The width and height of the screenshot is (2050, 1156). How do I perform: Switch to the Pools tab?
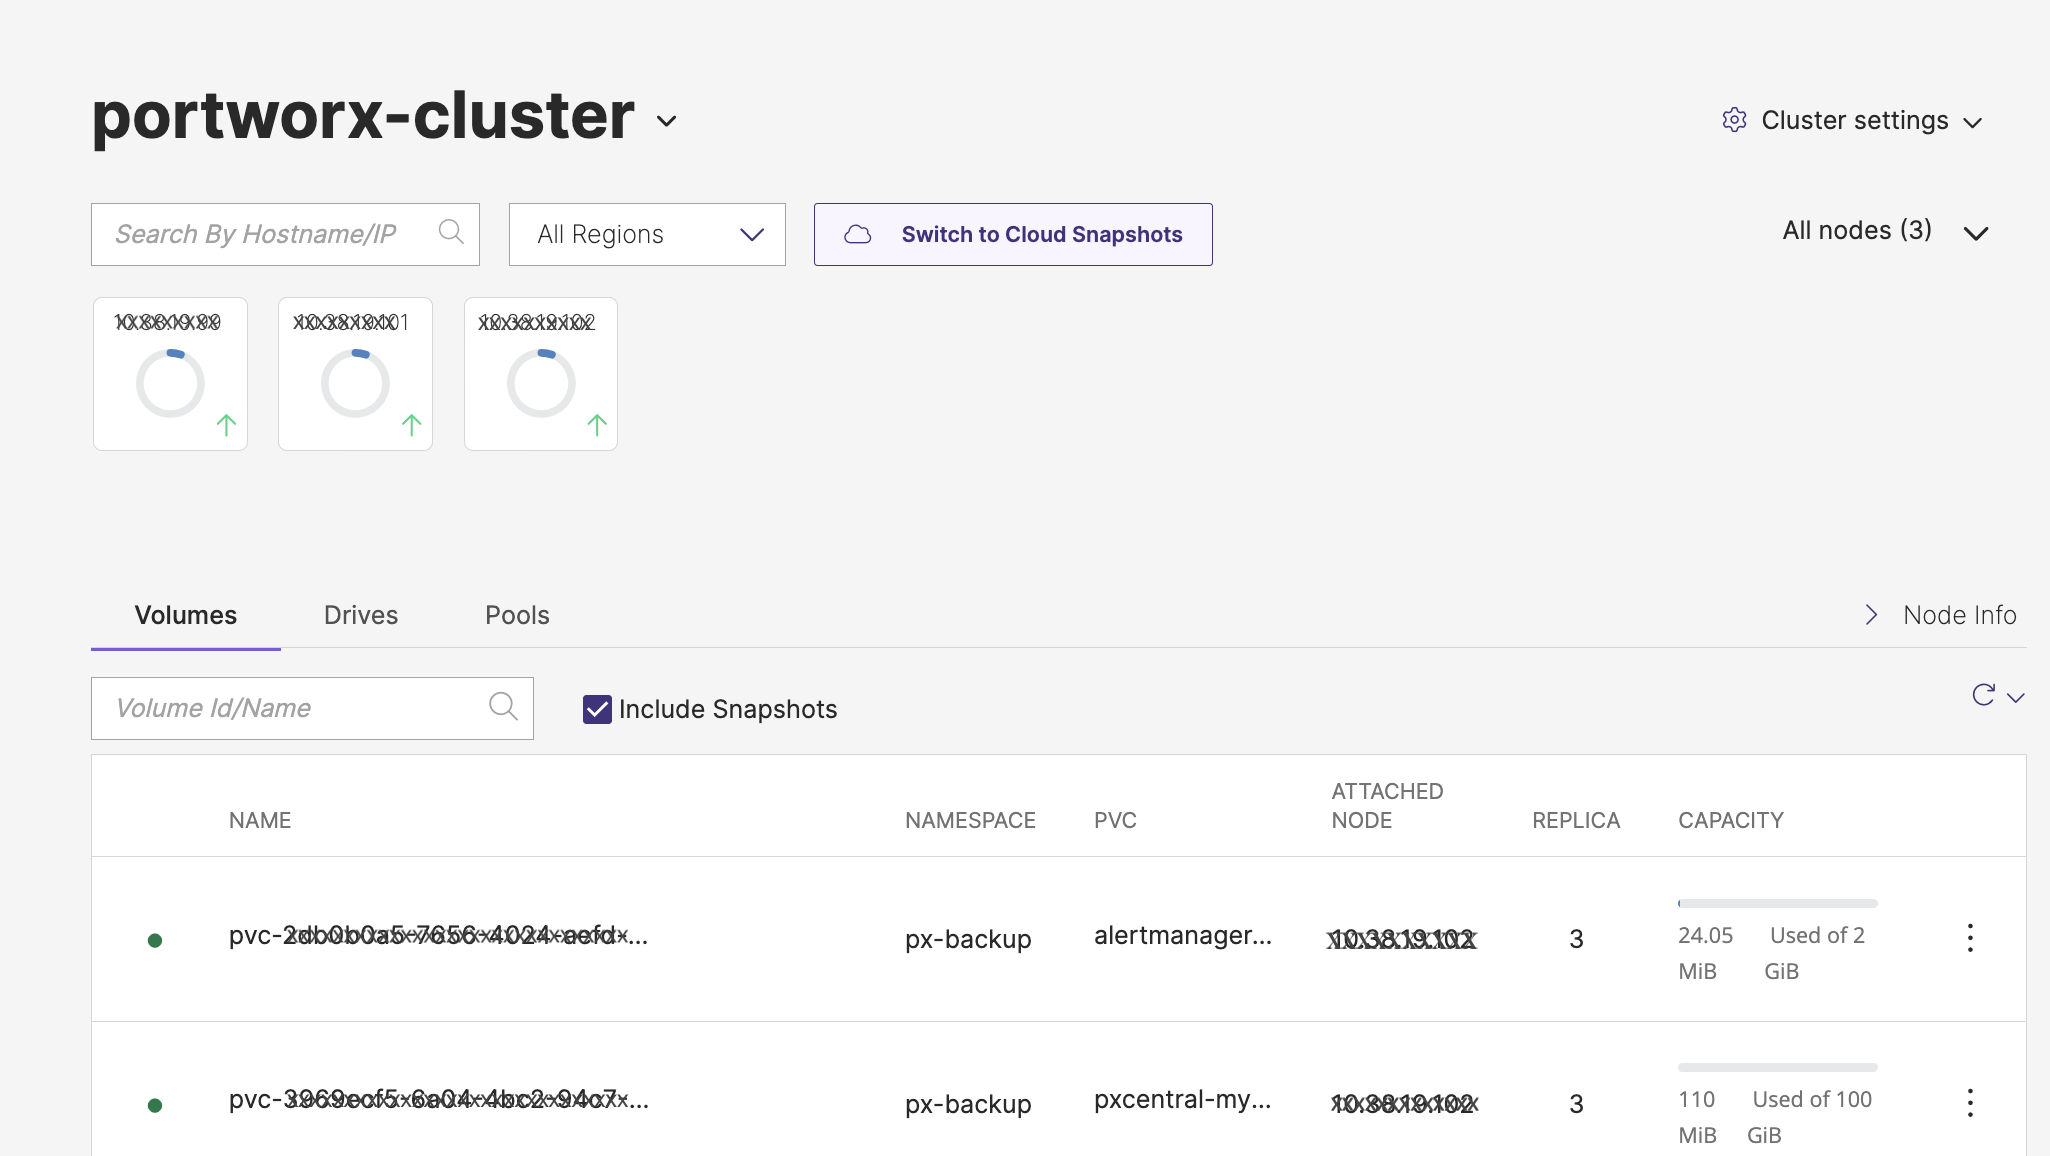(517, 615)
